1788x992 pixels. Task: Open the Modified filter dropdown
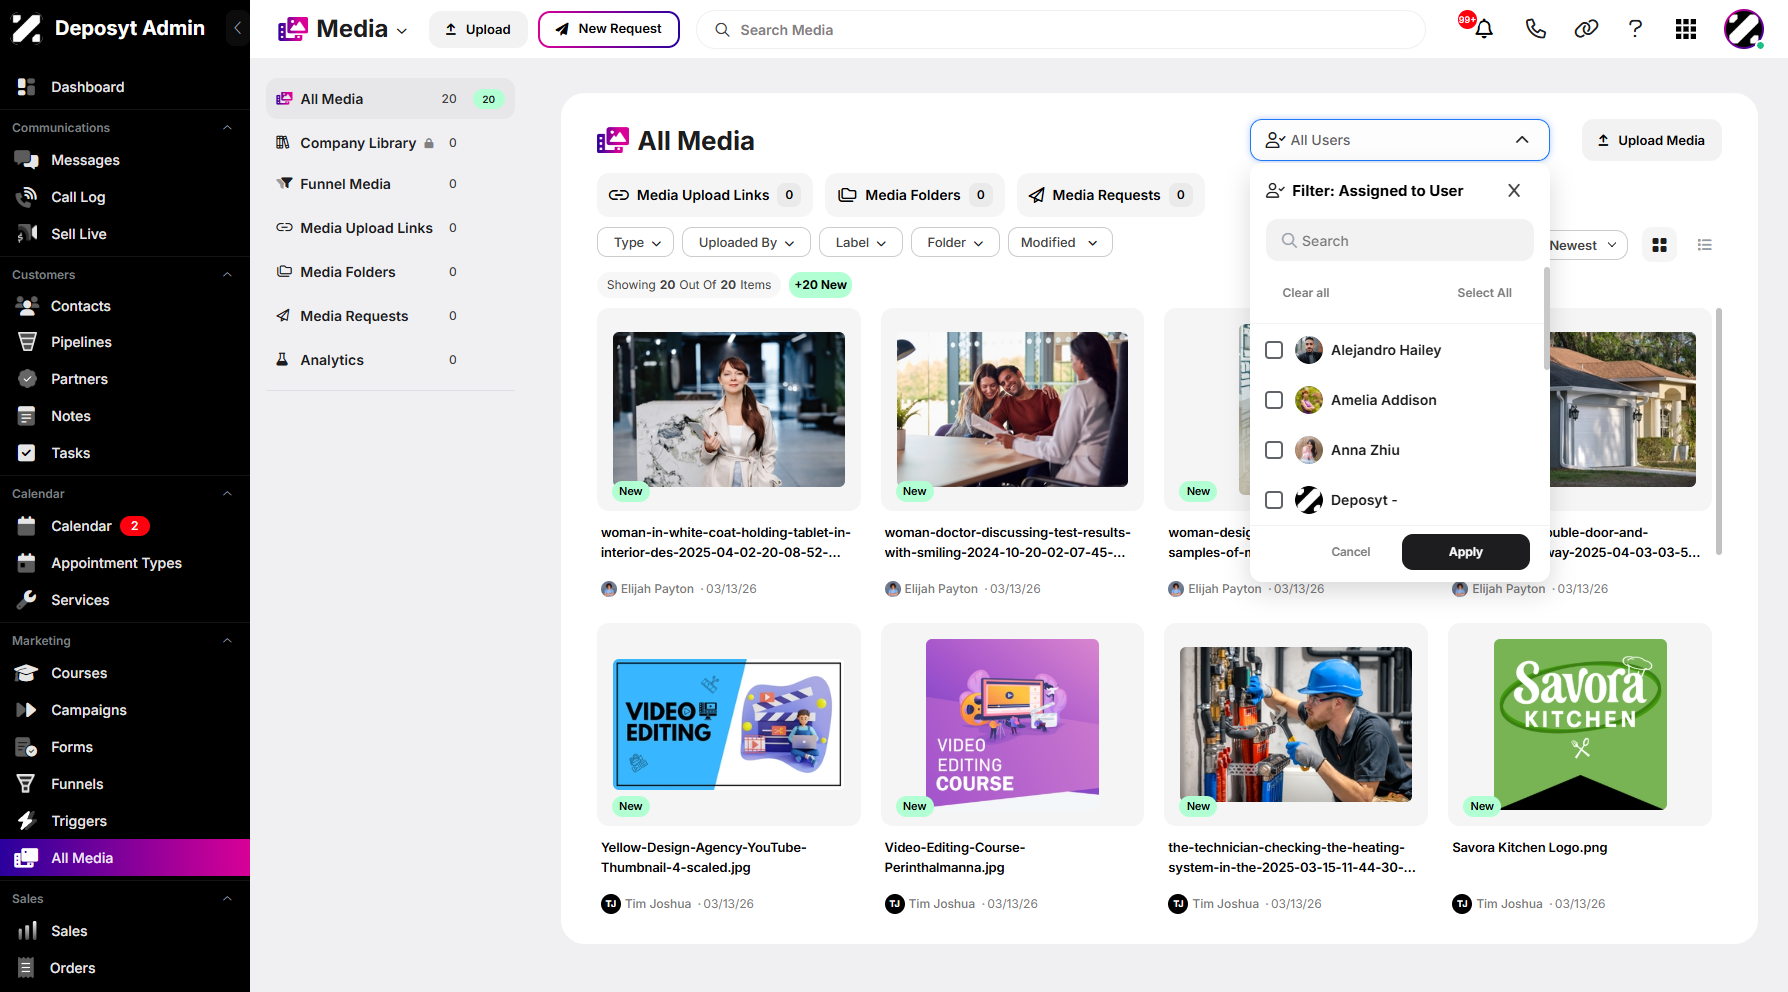(1060, 242)
